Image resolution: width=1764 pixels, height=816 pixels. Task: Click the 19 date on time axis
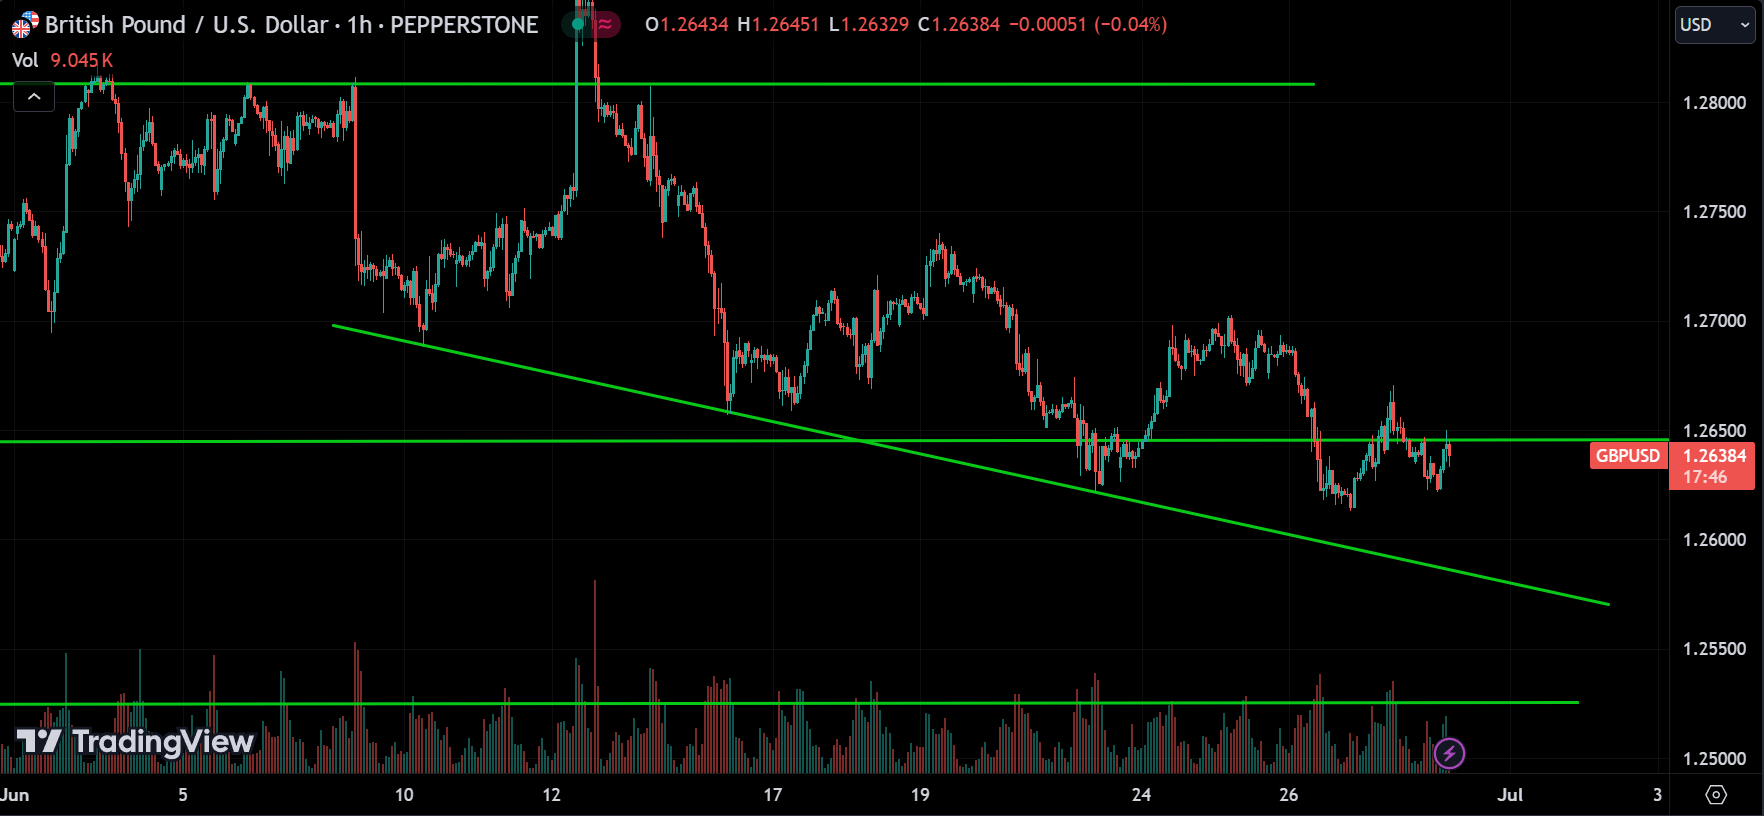920,795
